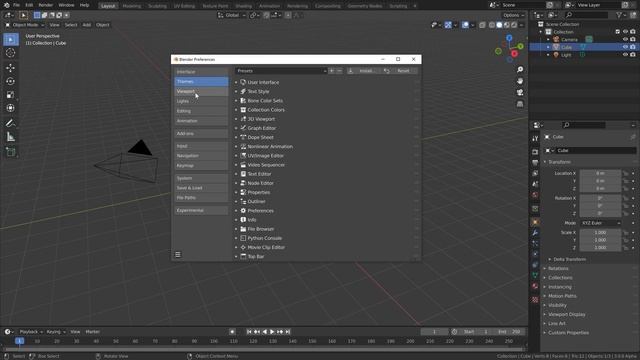Screen dimensions: 640x360
Task: Click the remove theme preset minus icon
Action: (339, 71)
